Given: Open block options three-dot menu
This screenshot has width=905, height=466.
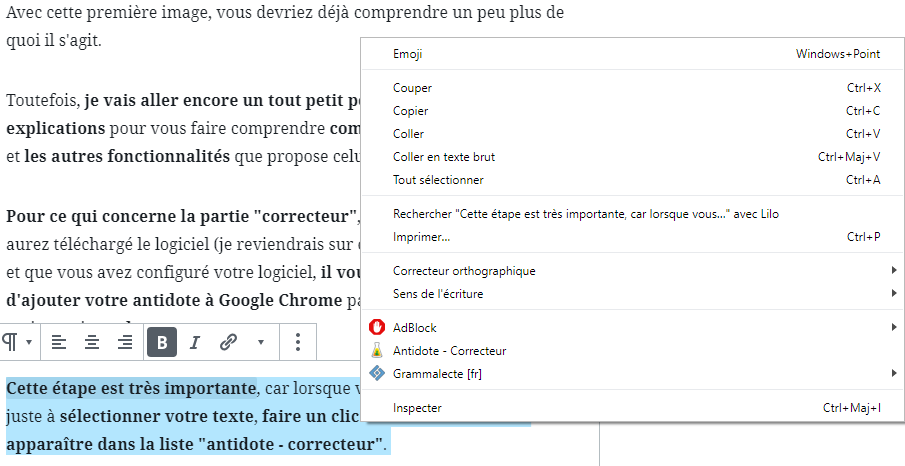Looking at the screenshot, I should point(298,342).
